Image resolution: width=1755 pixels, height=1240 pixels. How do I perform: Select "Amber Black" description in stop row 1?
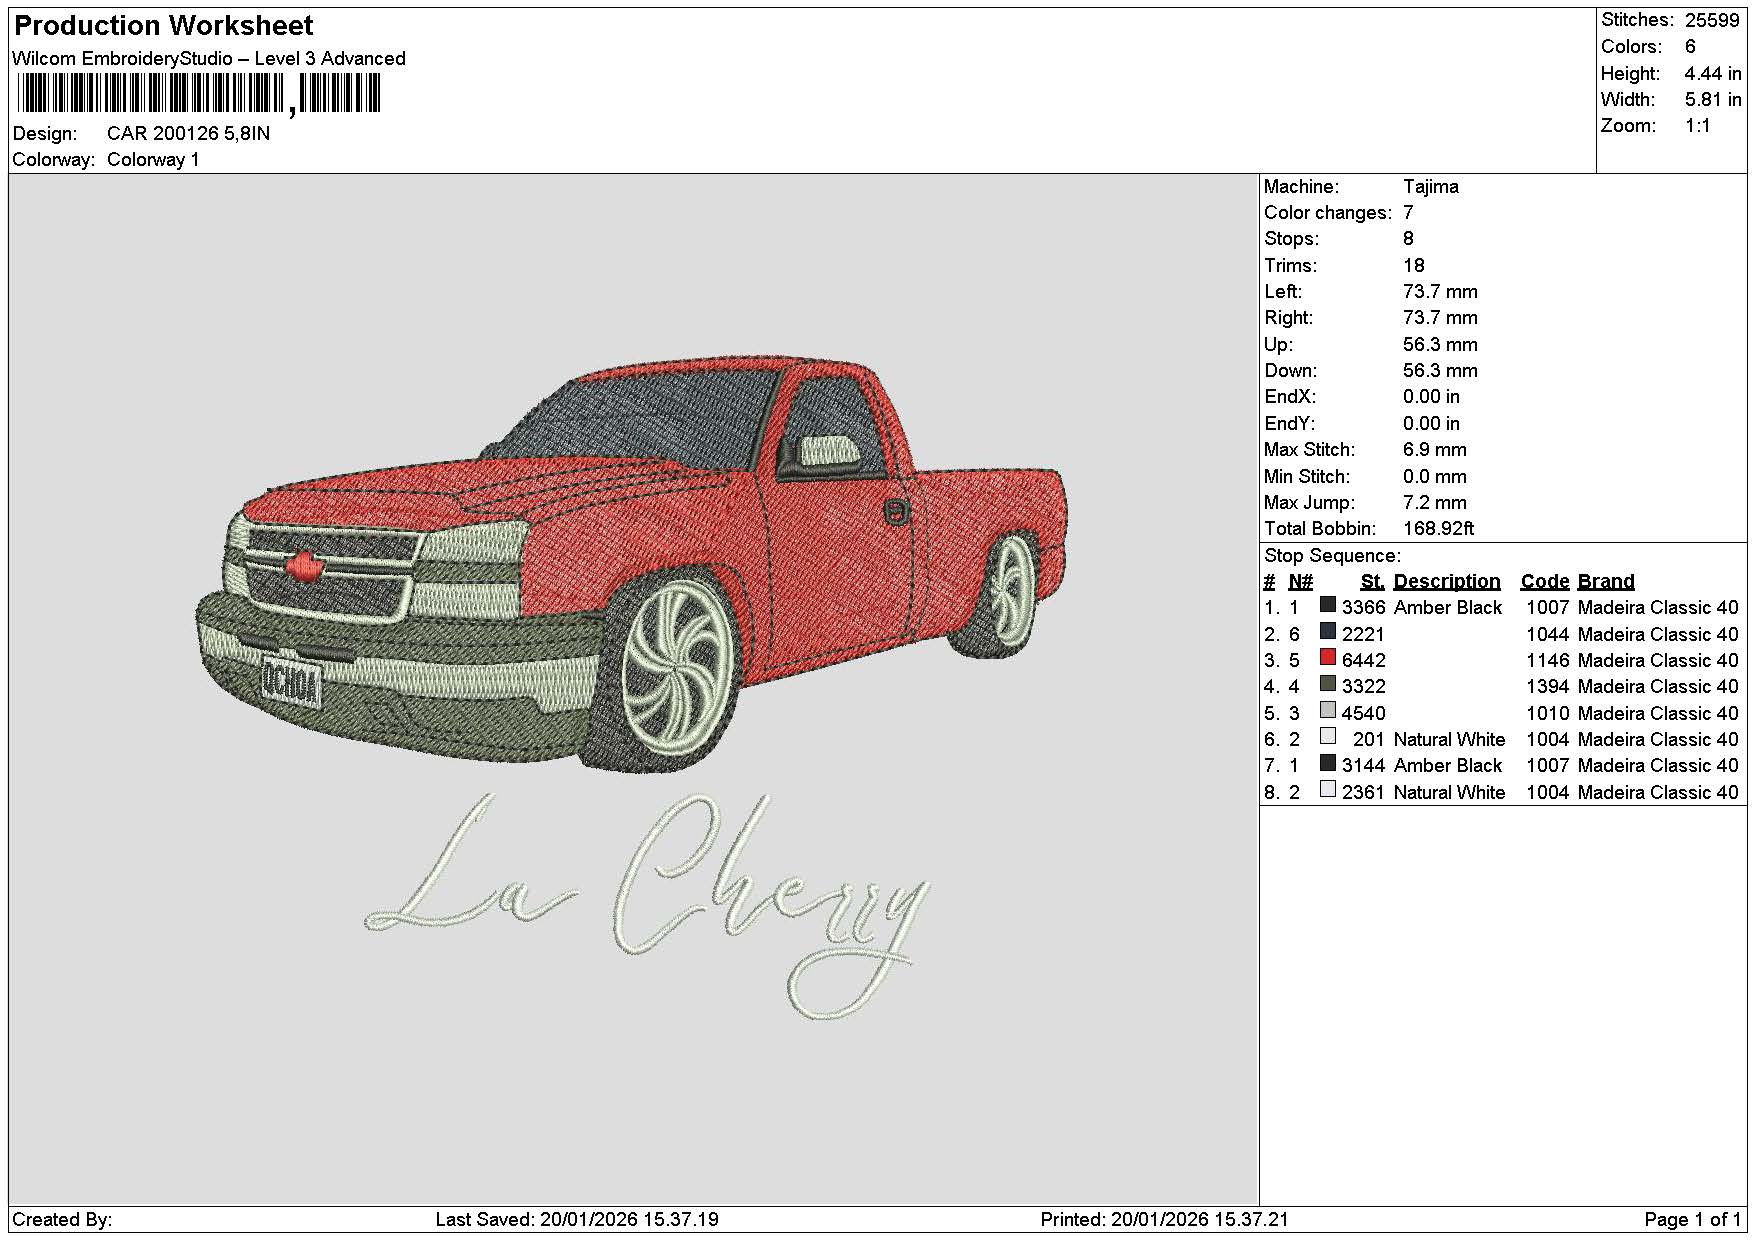pos(1448,608)
